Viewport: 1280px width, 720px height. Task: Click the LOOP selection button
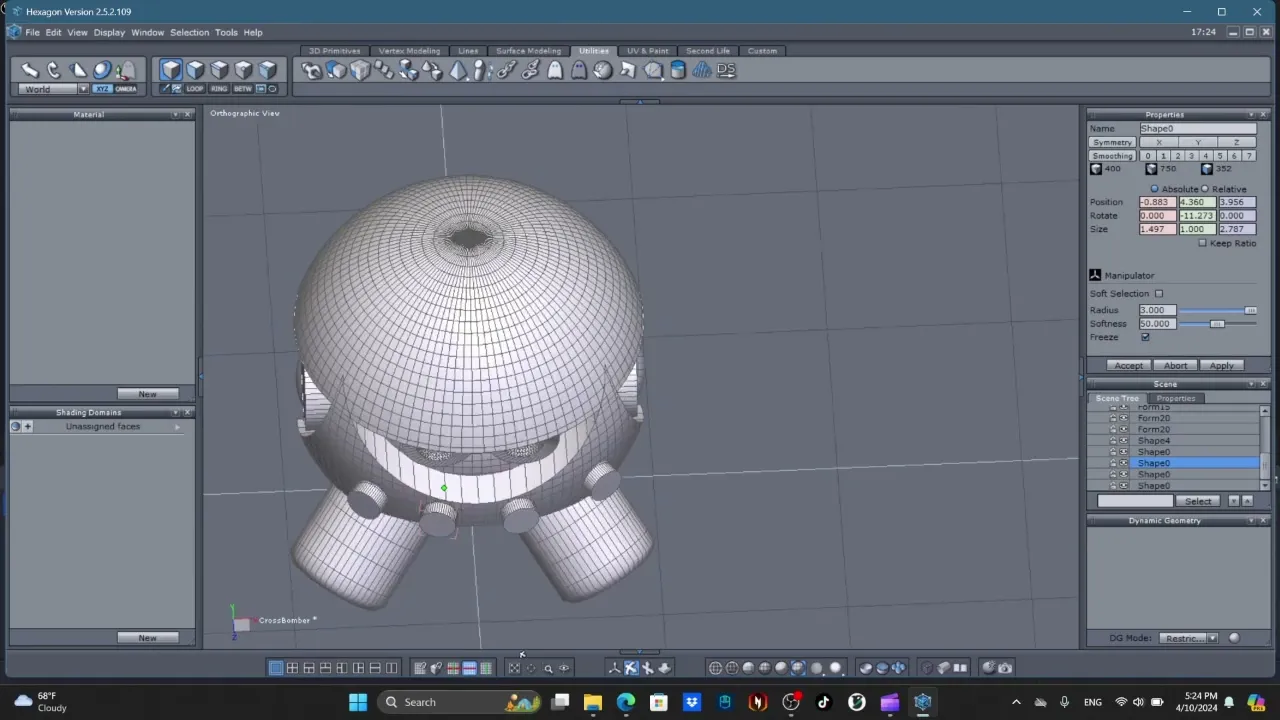click(194, 89)
